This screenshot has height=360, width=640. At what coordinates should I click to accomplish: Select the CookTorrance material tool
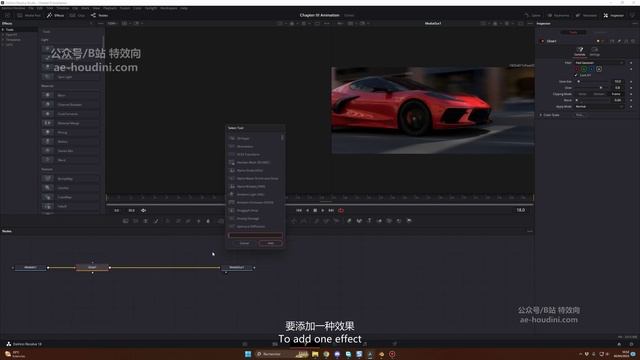(70, 114)
